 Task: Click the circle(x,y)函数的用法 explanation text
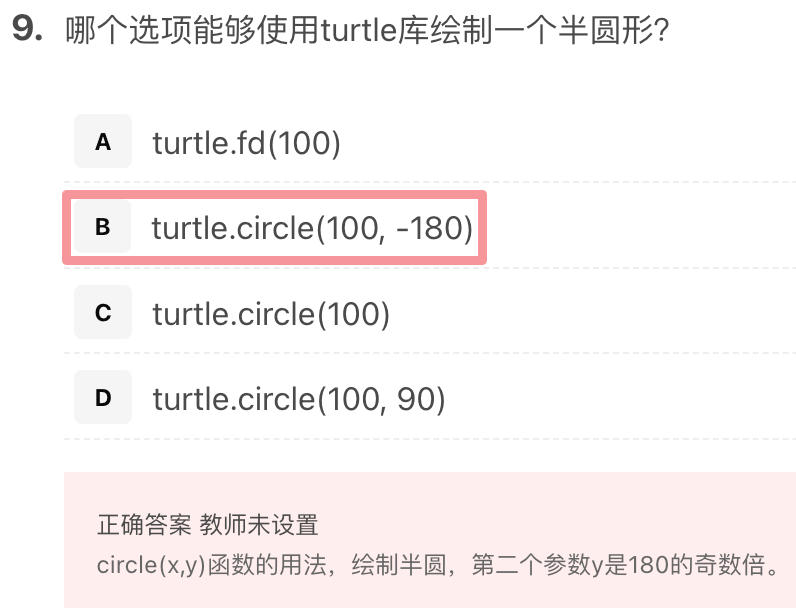point(211,565)
